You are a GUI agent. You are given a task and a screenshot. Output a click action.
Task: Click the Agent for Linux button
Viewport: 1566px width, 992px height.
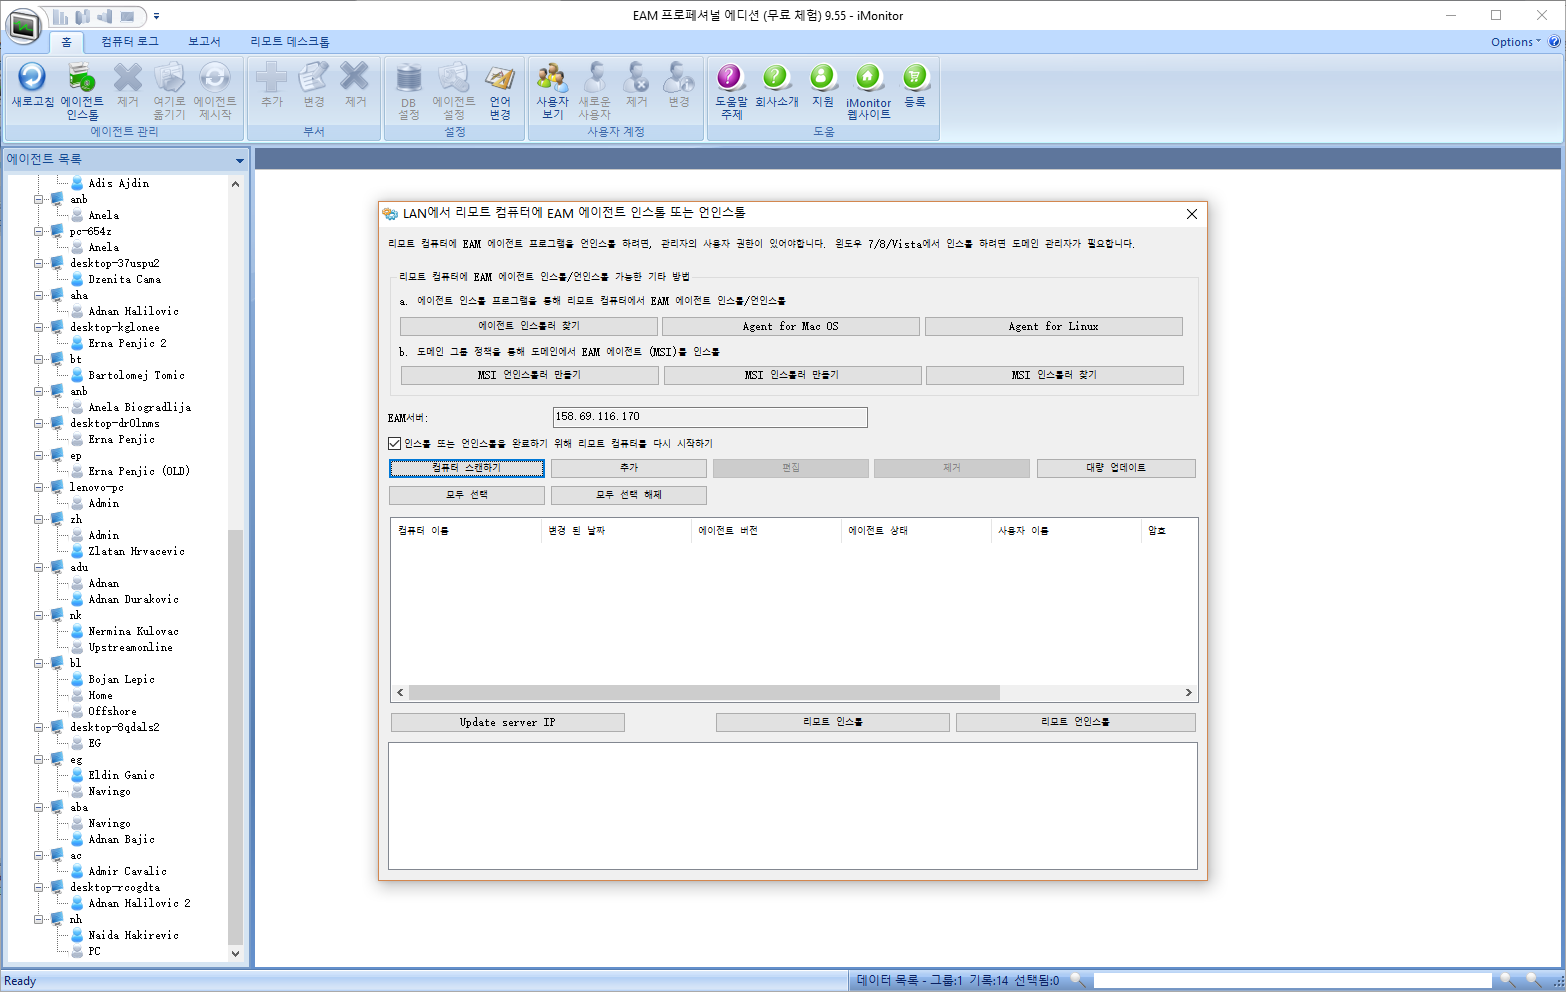pyautogui.click(x=1054, y=326)
